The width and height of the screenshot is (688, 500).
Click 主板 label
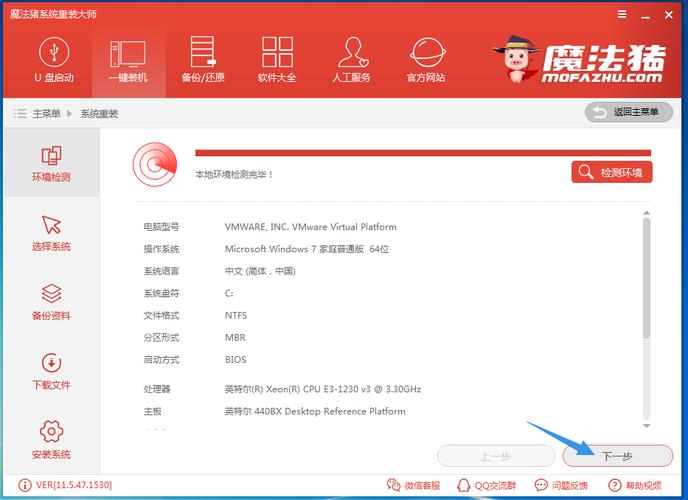point(152,411)
